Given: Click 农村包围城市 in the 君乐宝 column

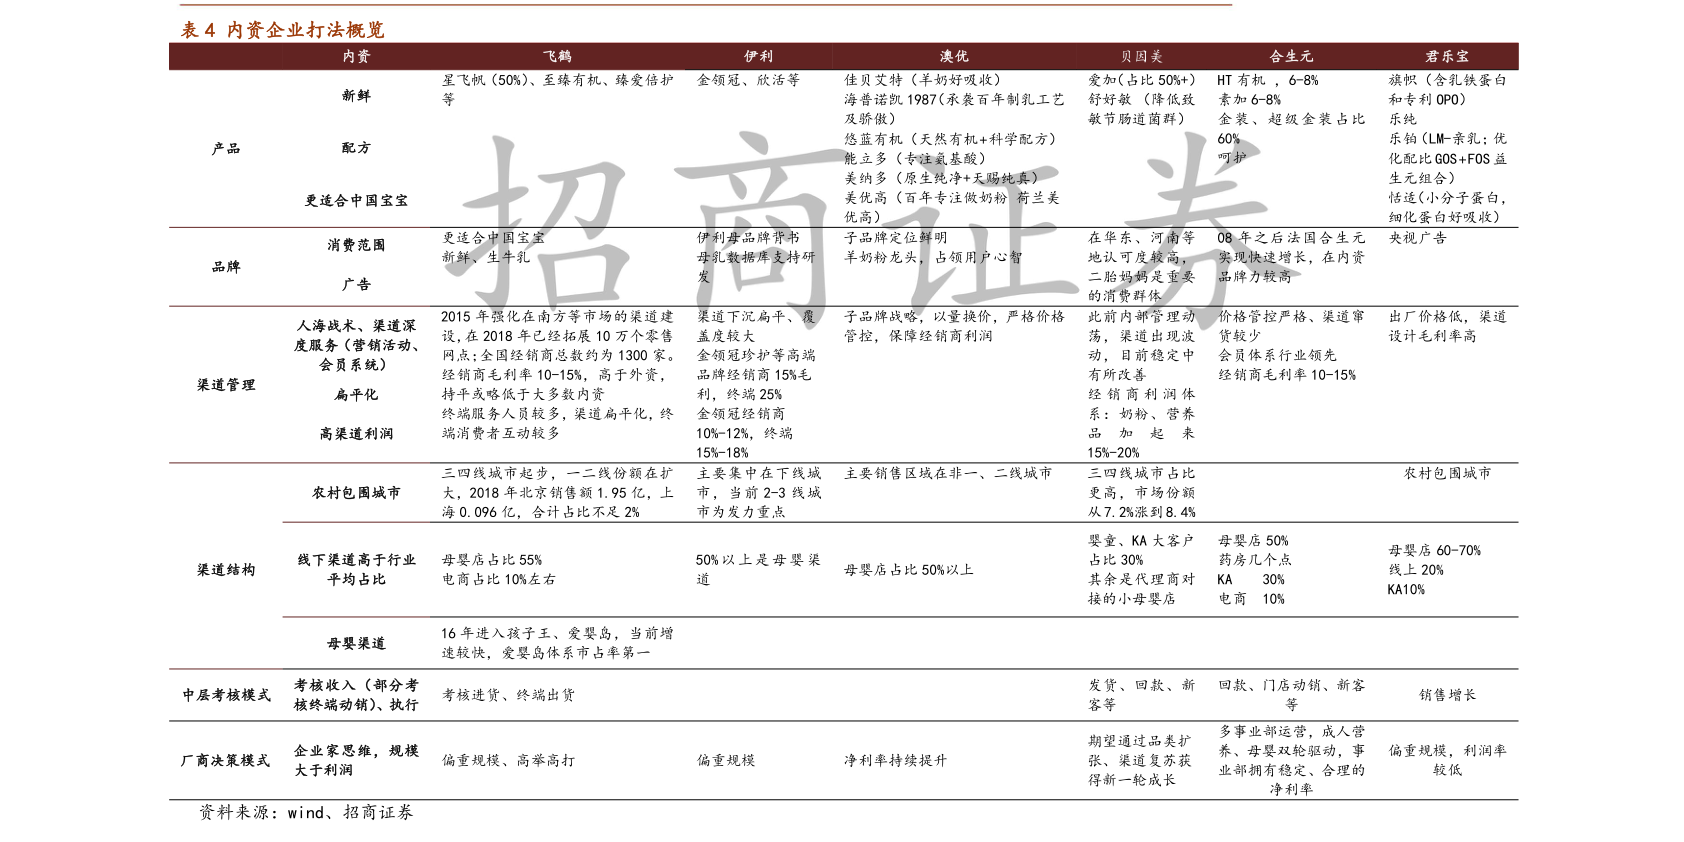Looking at the screenshot, I should [x=1447, y=473].
